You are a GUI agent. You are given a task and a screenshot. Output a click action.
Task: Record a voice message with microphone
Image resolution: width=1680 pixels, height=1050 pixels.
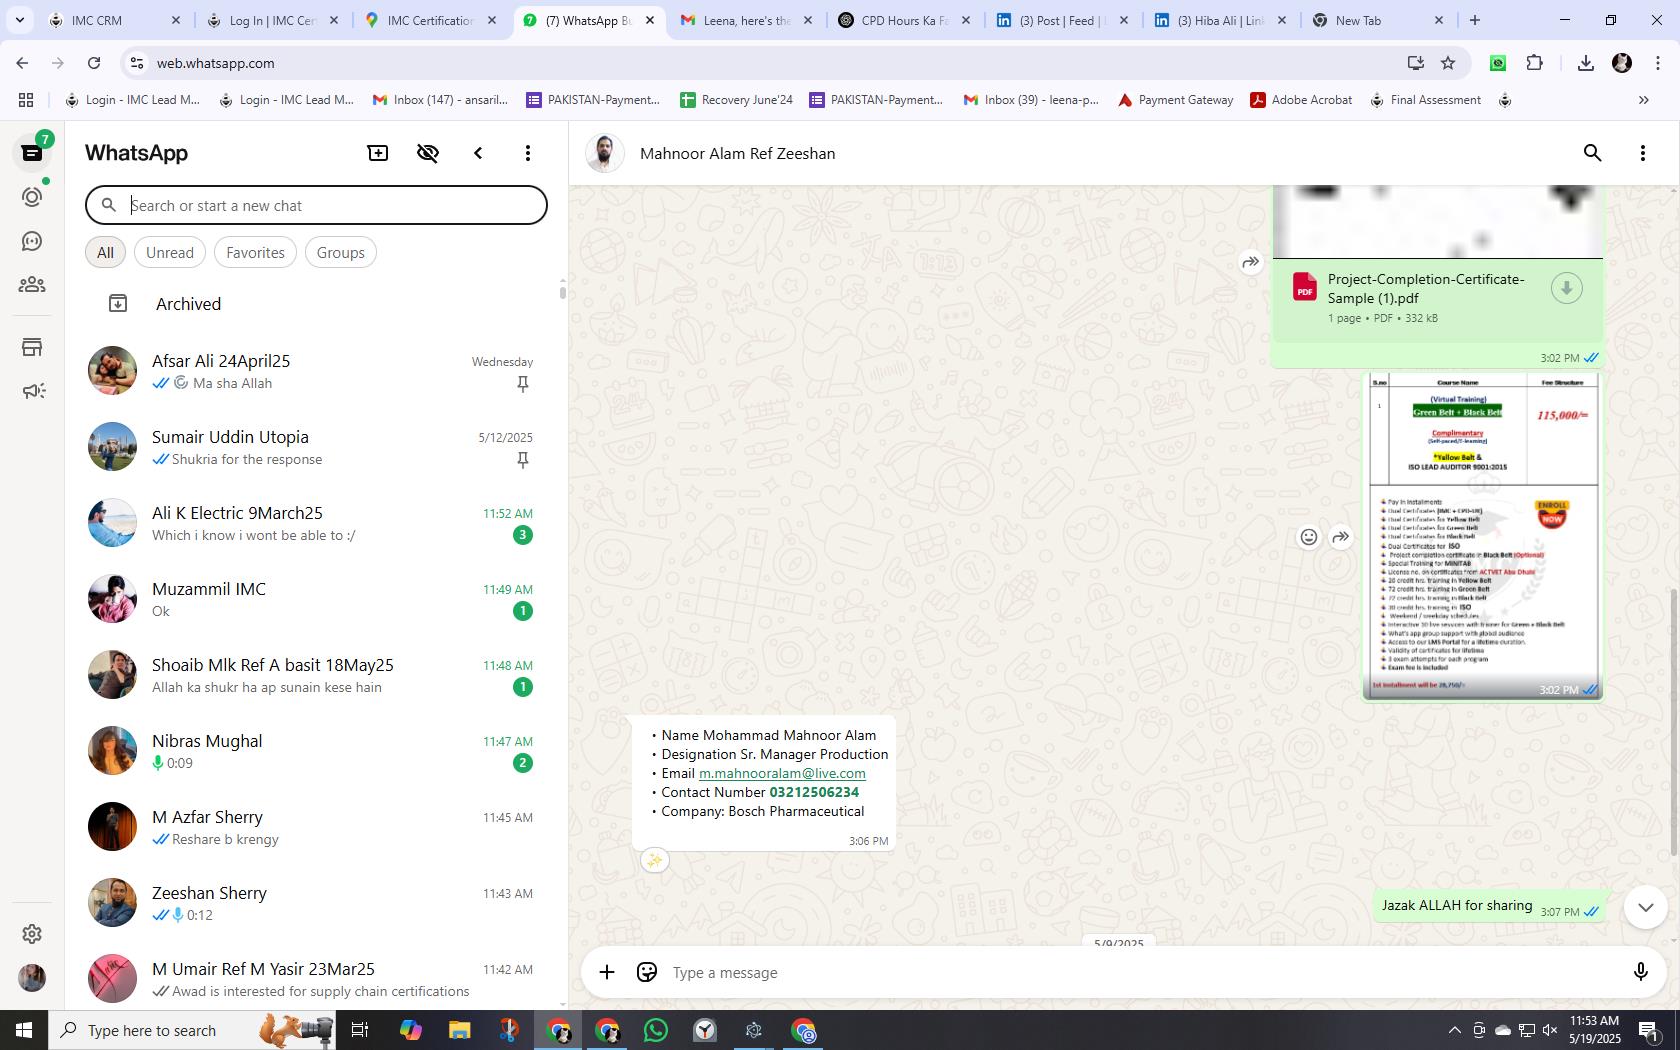(x=1640, y=972)
